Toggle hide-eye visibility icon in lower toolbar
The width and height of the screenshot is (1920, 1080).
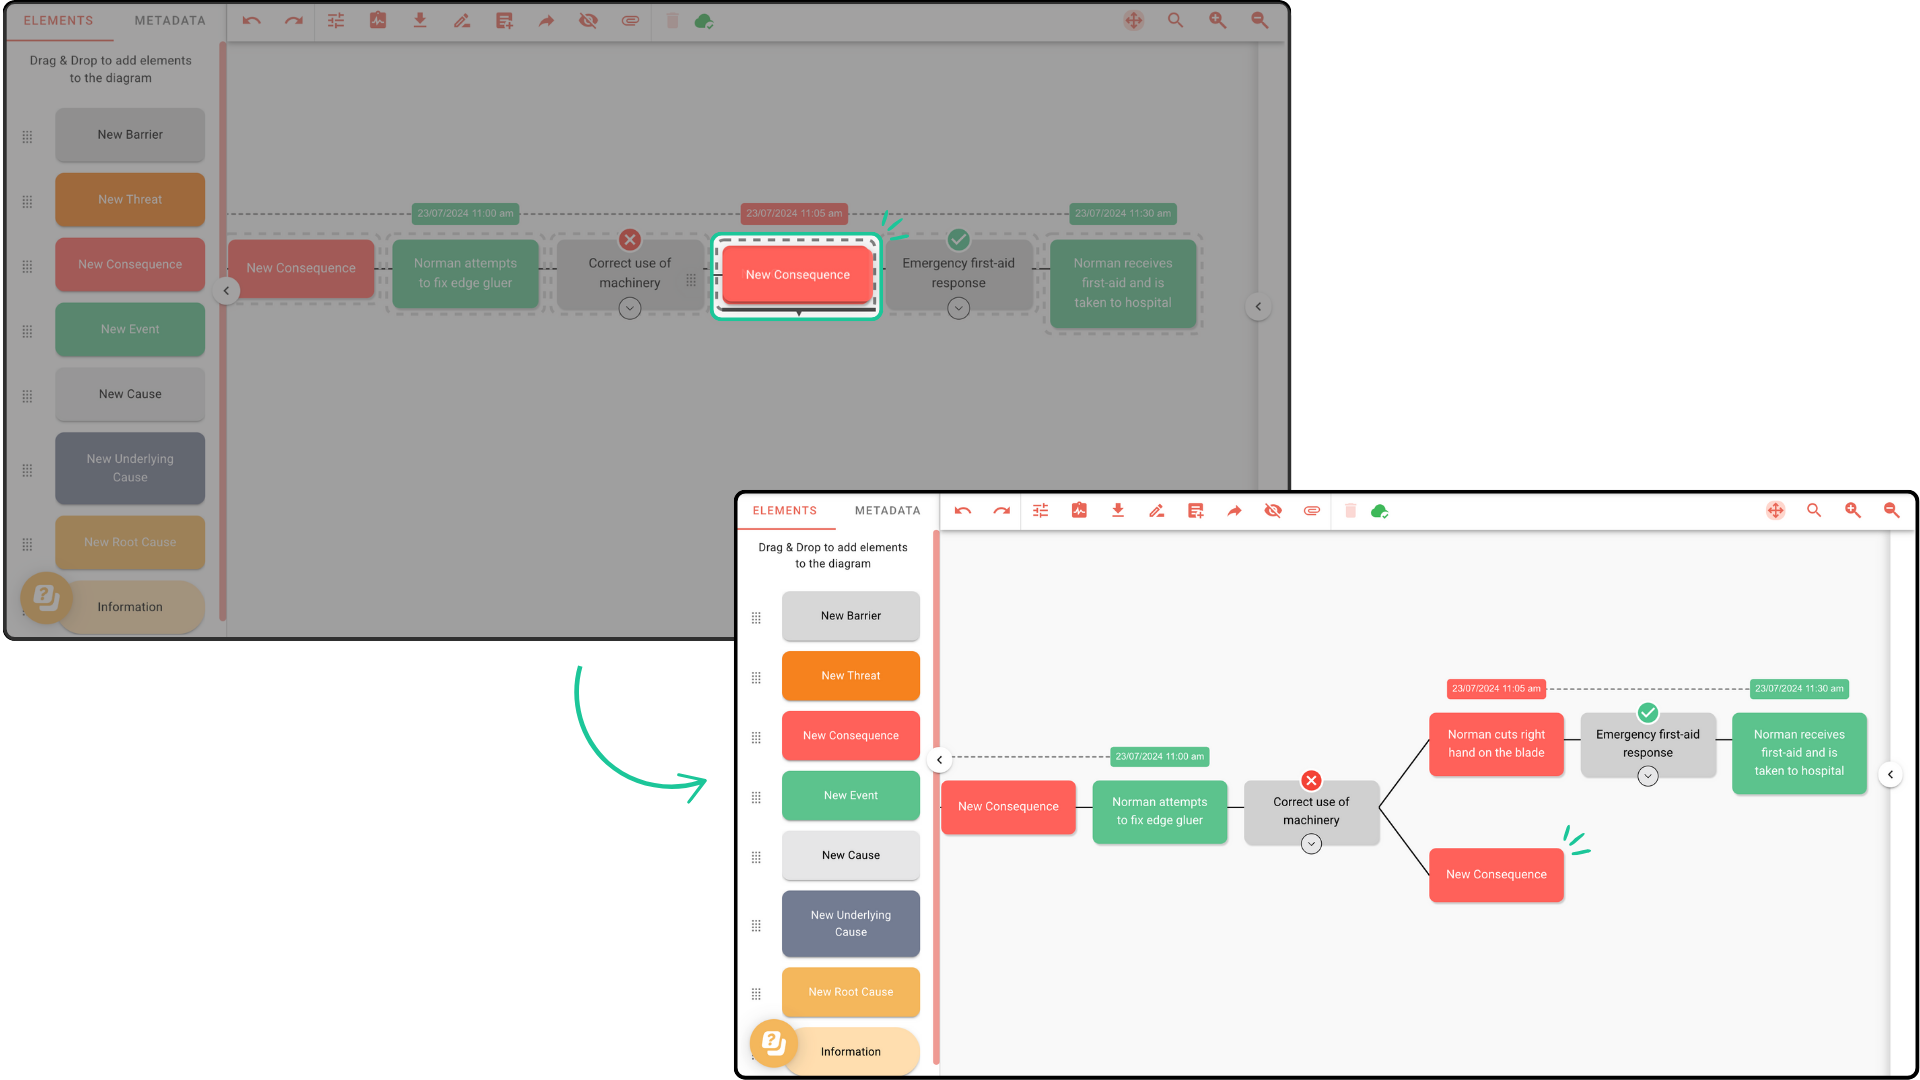[x=1273, y=511]
